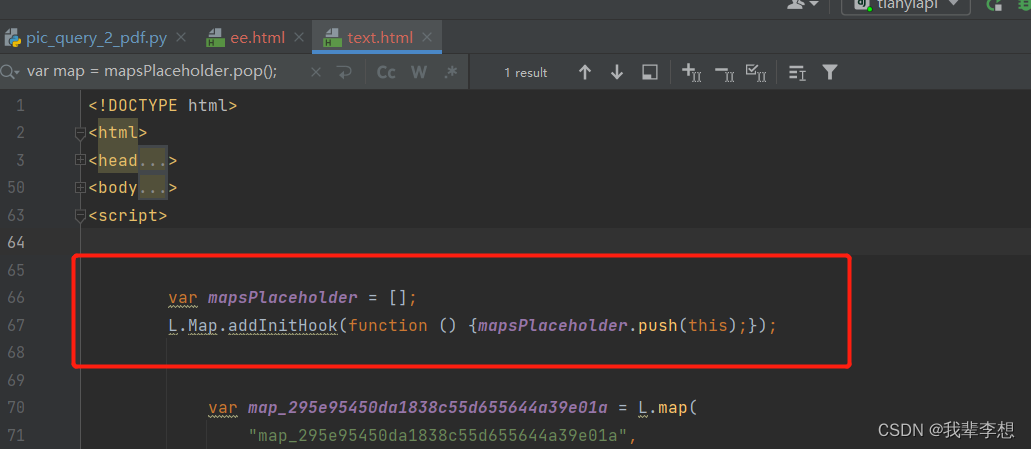Click the folded body ellipsis
The image size is (1031, 449).
(x=153, y=188)
